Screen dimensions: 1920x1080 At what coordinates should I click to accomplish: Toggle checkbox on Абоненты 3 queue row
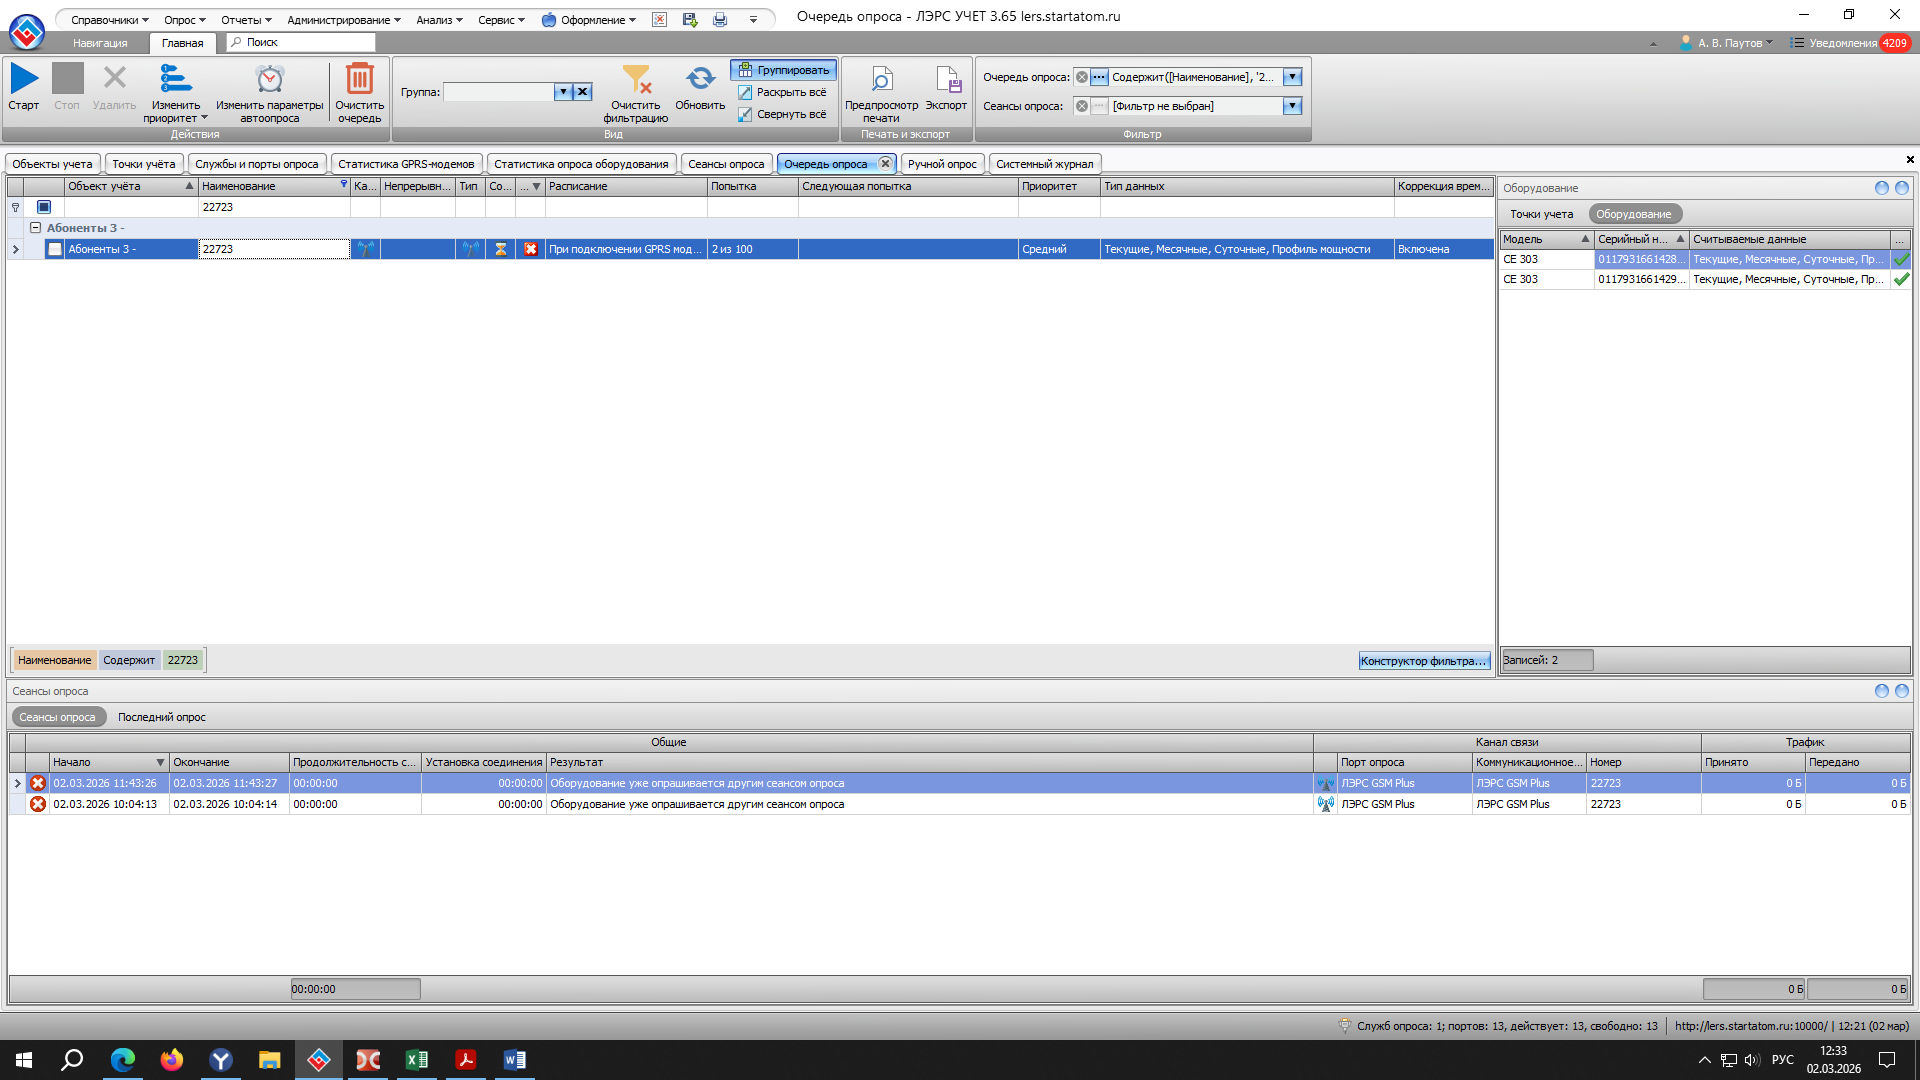(x=55, y=249)
